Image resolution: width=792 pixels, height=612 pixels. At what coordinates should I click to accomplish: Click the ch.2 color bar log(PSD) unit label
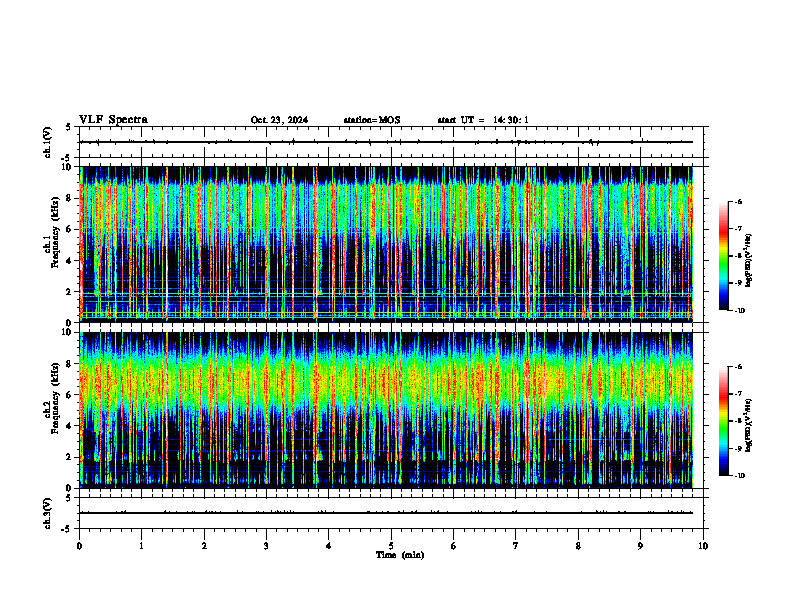pos(749,425)
